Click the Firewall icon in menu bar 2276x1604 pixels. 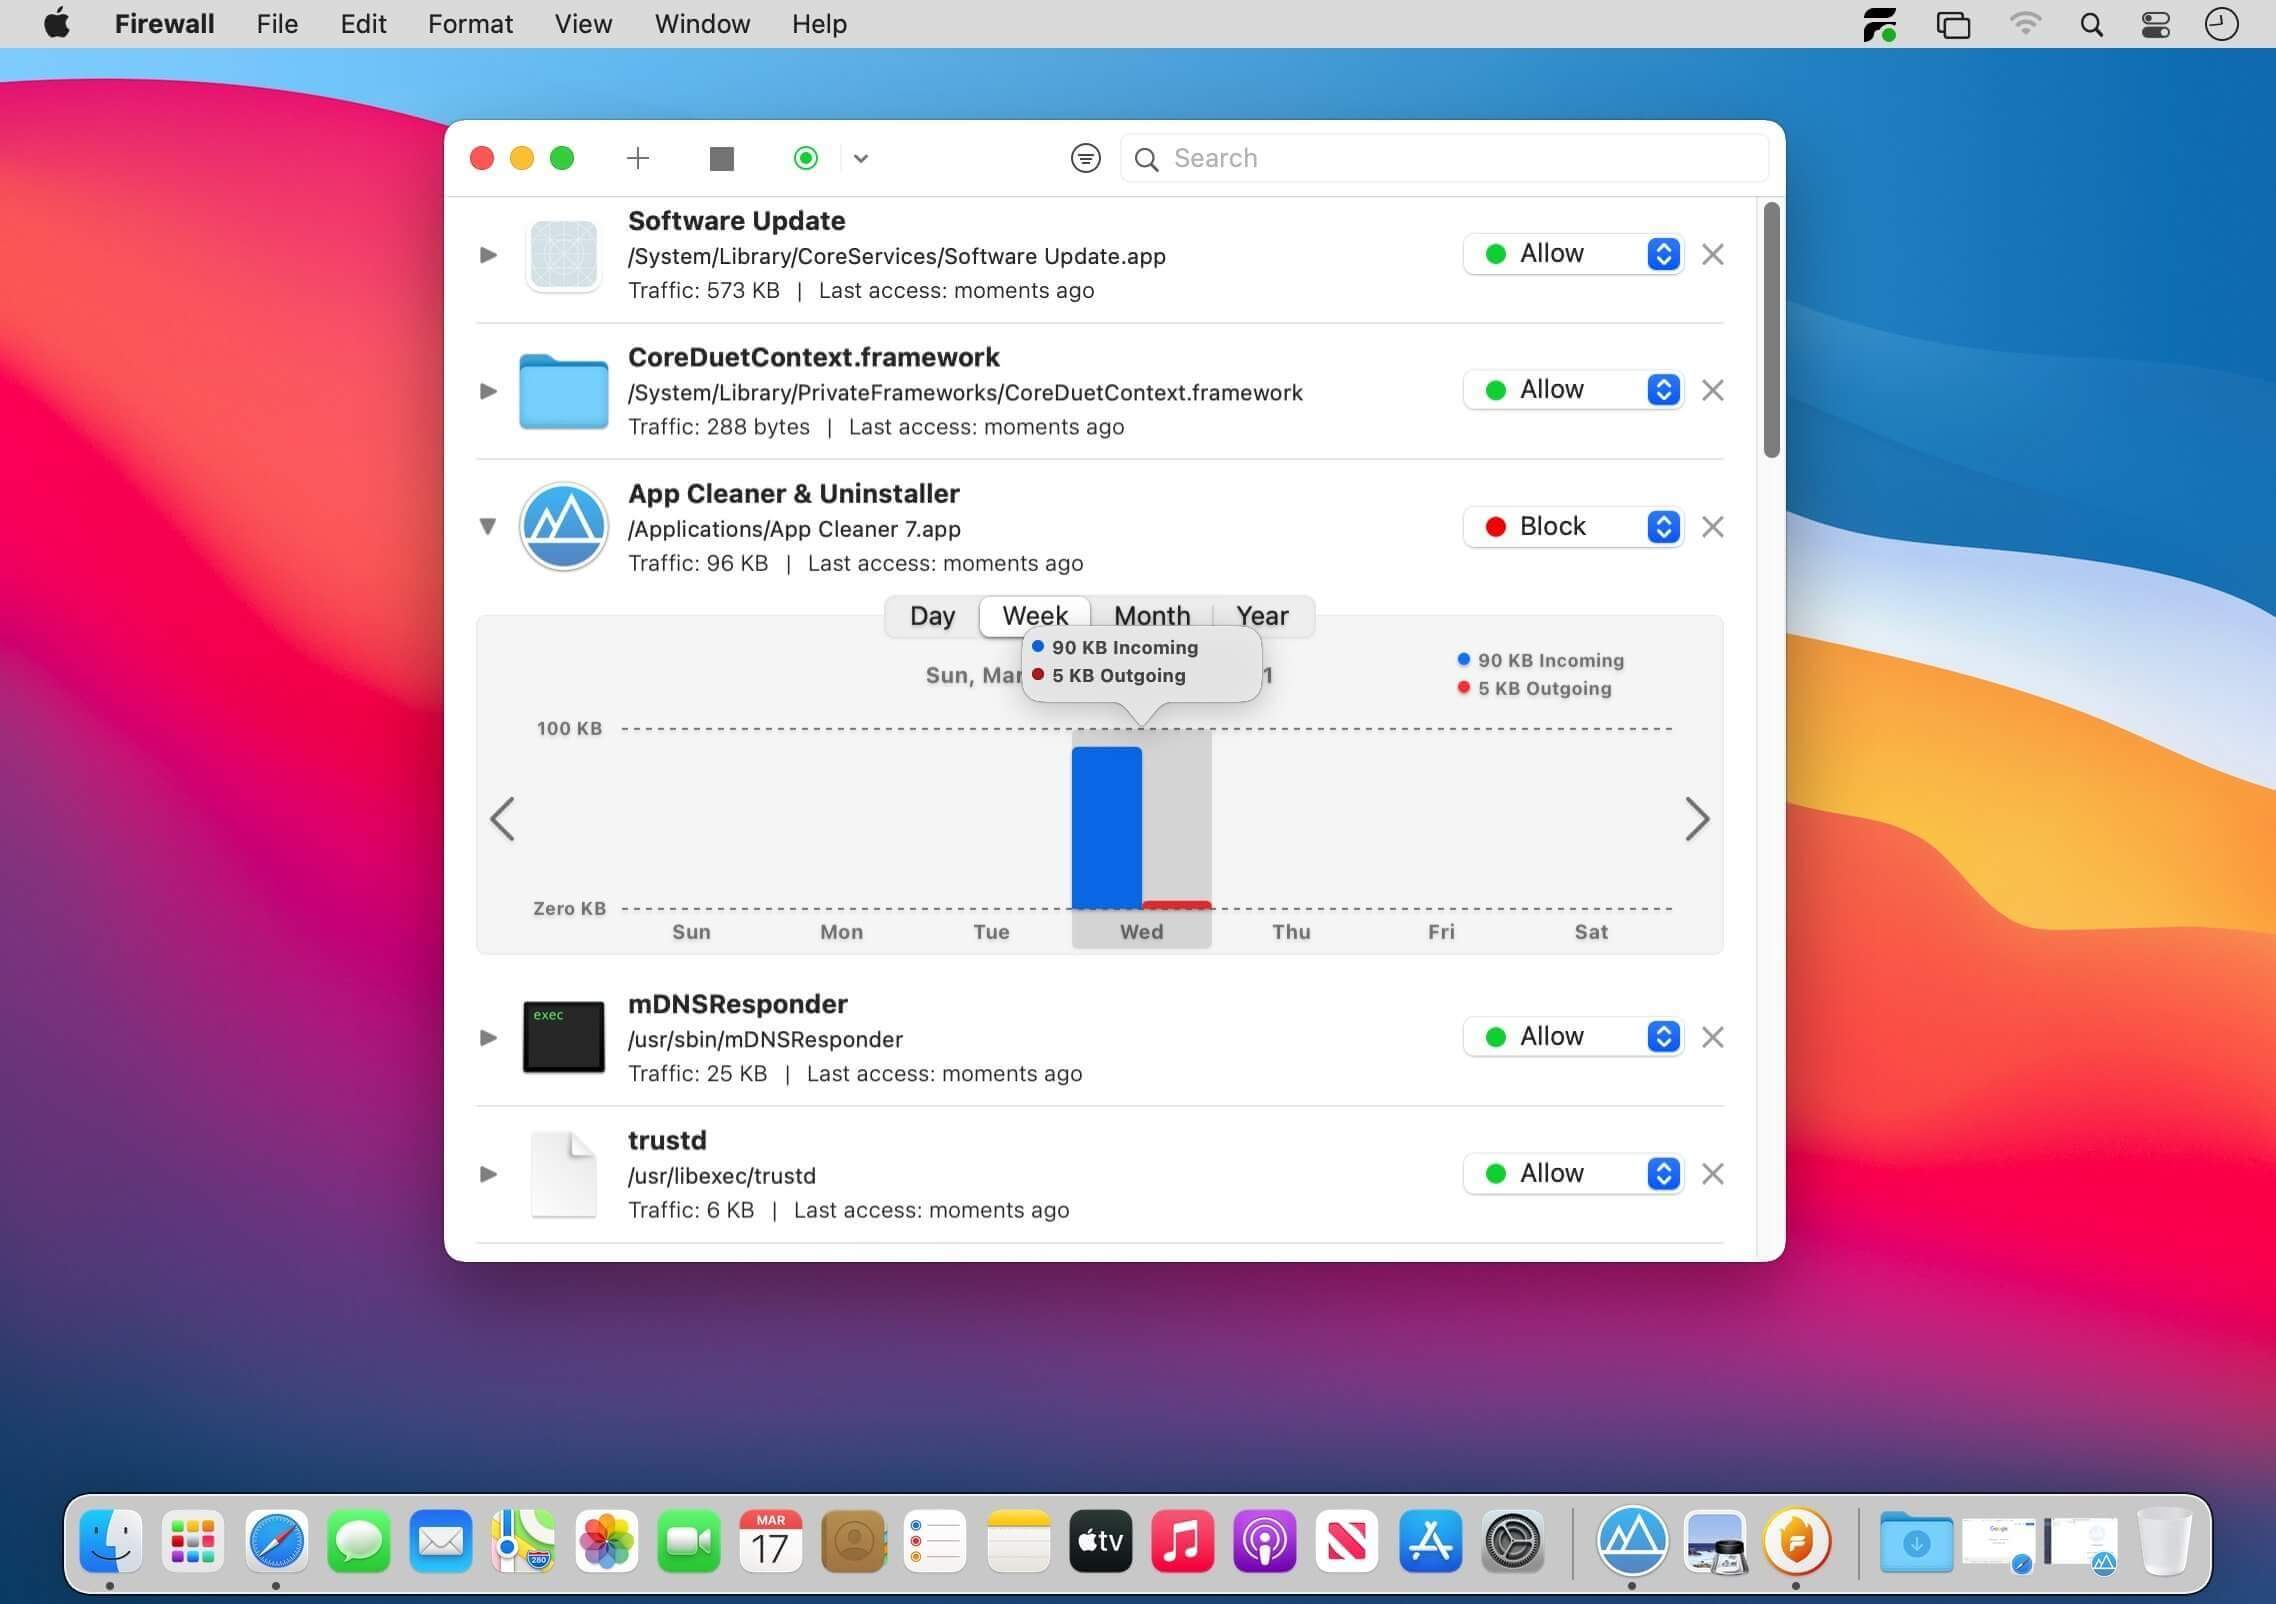point(1879,24)
